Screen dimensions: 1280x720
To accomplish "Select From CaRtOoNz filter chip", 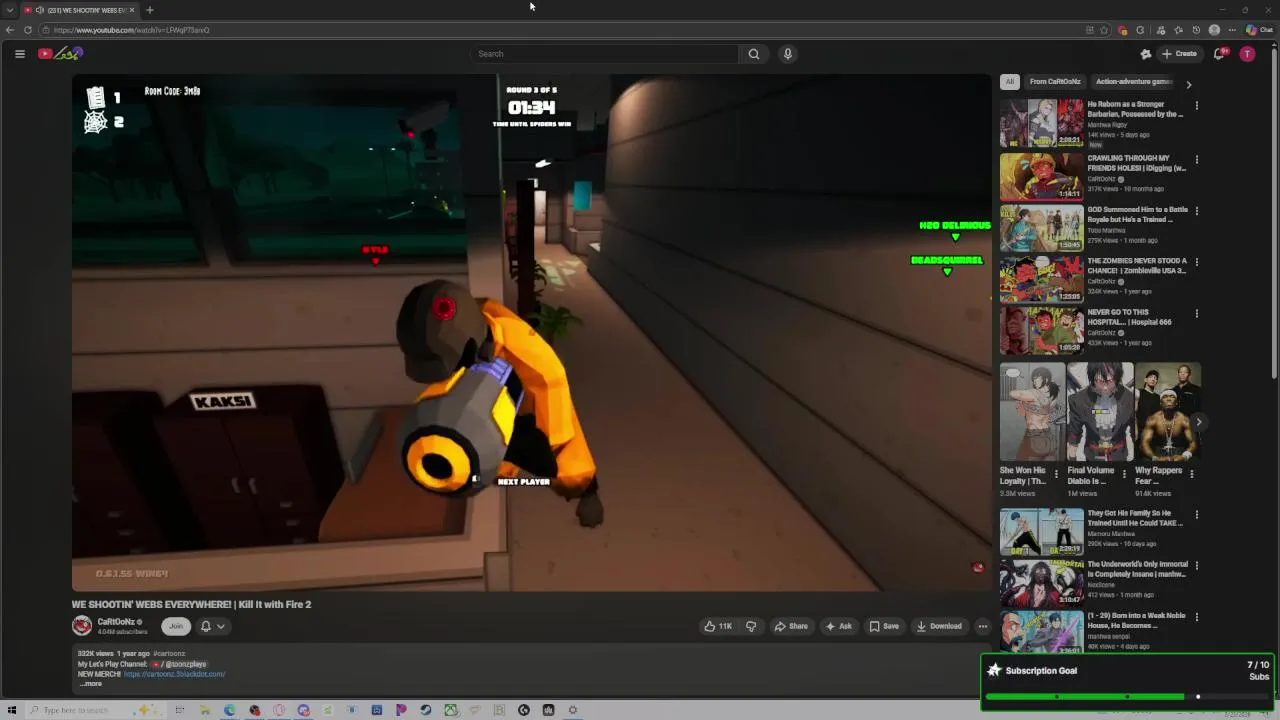I will 1055,82.
